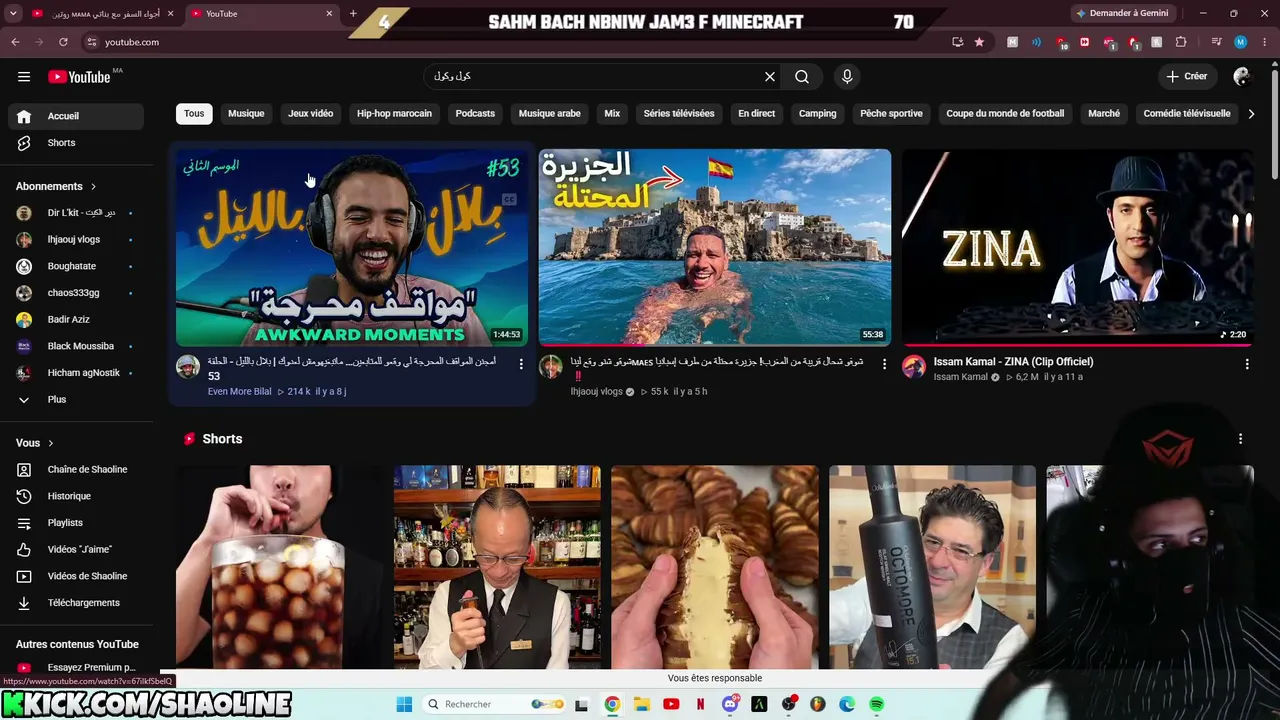Open the Créer button
This screenshot has height=720, width=1280.
point(1187,76)
